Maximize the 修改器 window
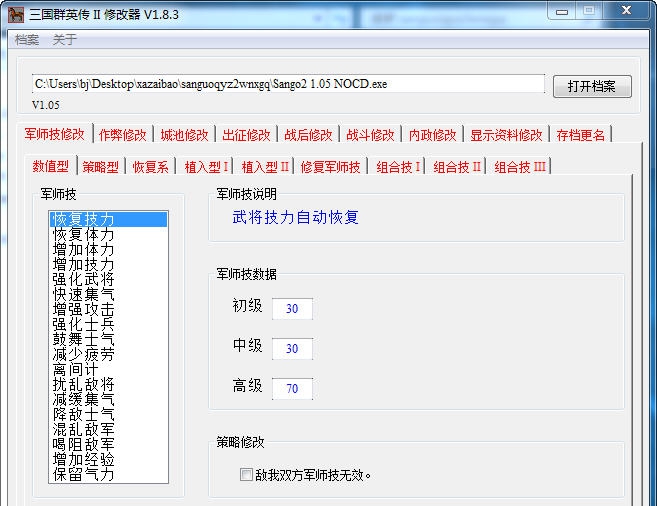 (x=589, y=10)
